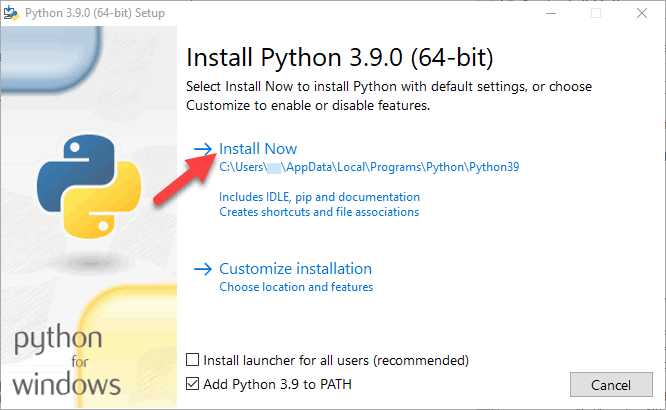Open the Customize installation option
666x410 pixels.
click(x=296, y=269)
